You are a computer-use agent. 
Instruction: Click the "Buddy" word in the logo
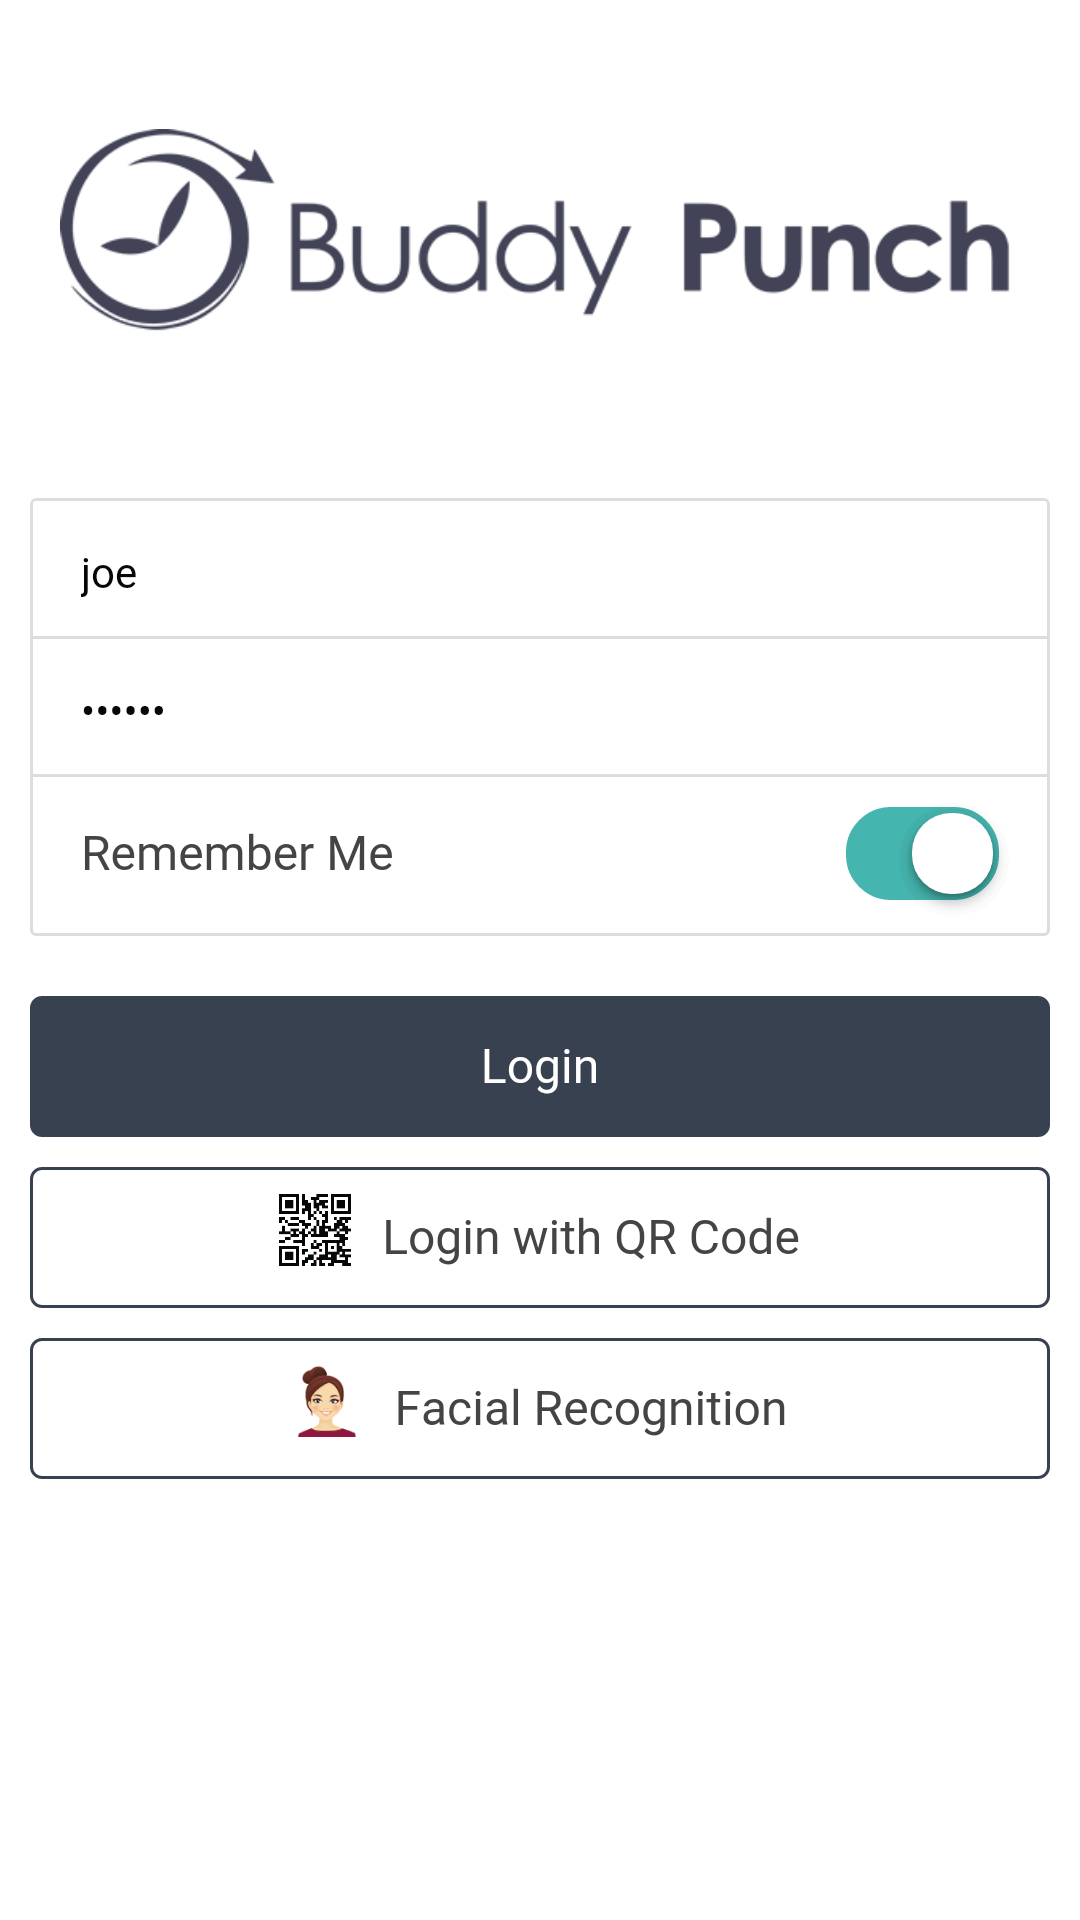coord(458,250)
